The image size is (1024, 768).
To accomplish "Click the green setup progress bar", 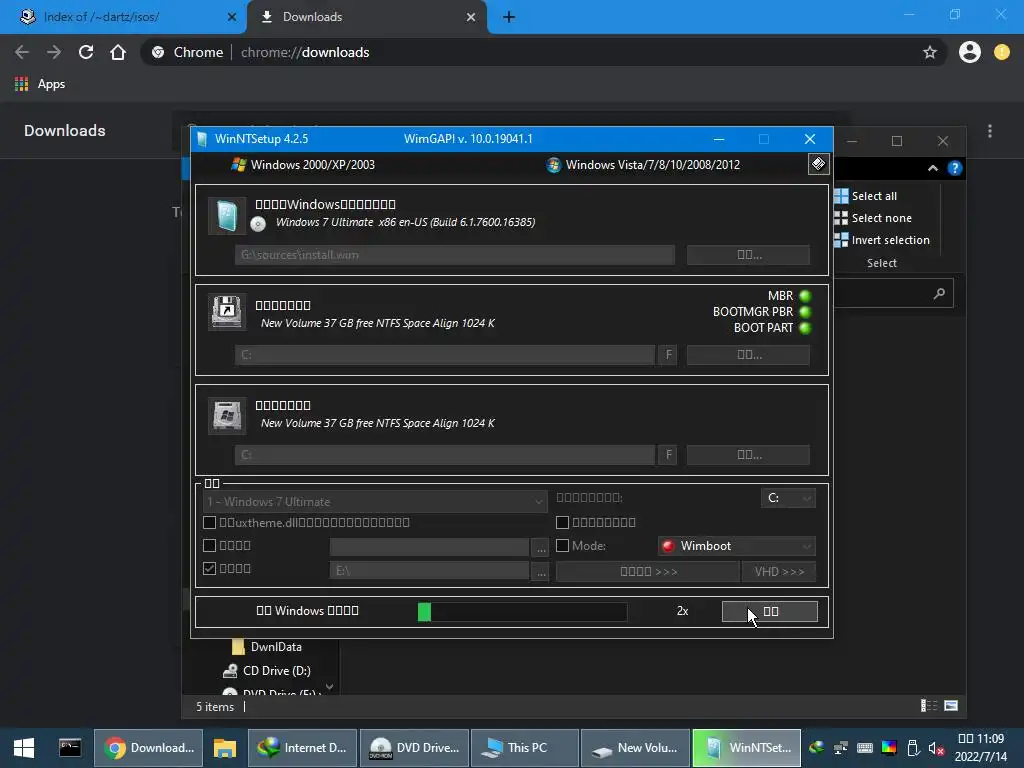I will [522, 611].
